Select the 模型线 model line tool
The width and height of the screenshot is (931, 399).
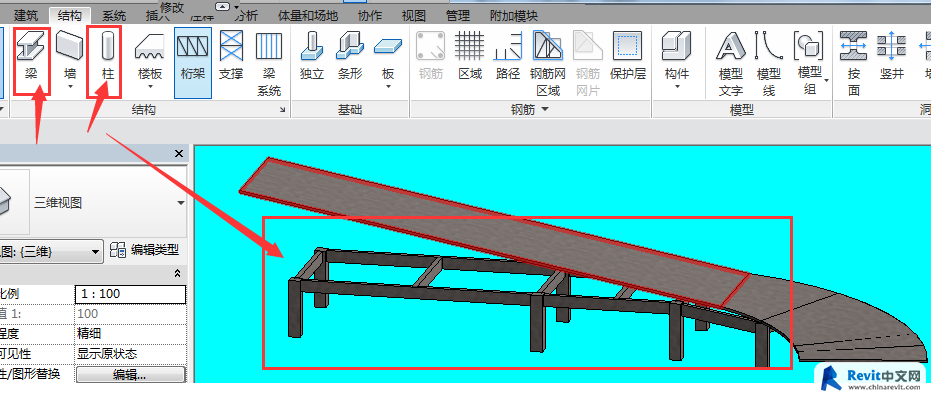[768, 63]
